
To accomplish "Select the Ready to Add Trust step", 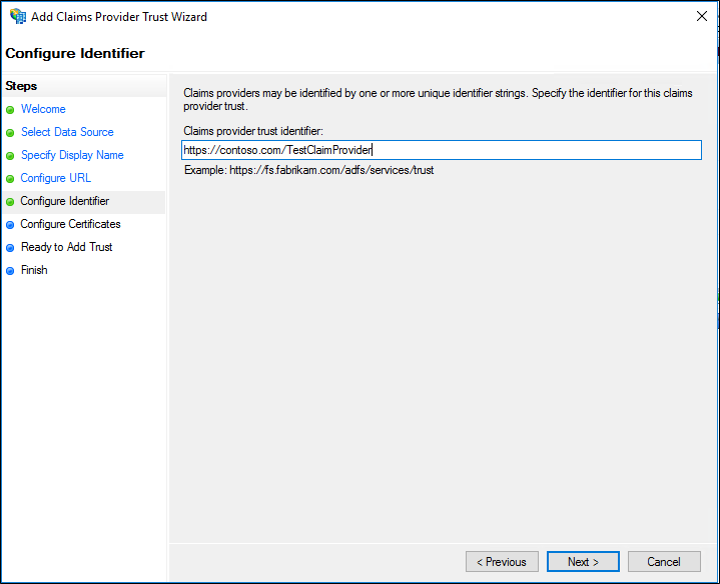I will (x=67, y=247).
